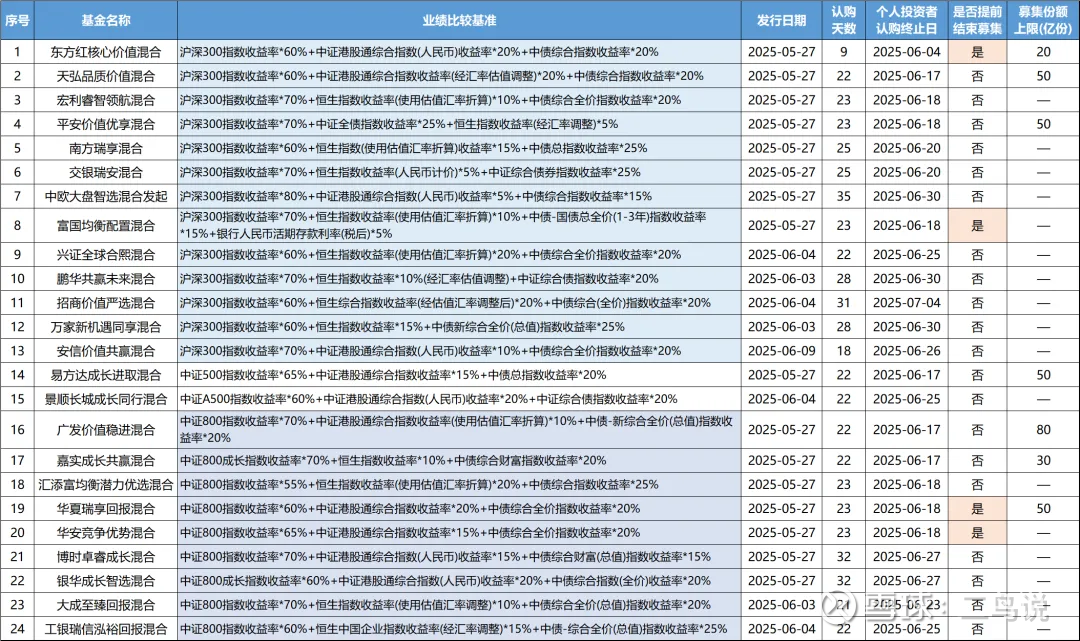Select the share cap 80 for 广发价值稳进混合
The width and height of the screenshot is (1080, 641).
coord(1043,430)
